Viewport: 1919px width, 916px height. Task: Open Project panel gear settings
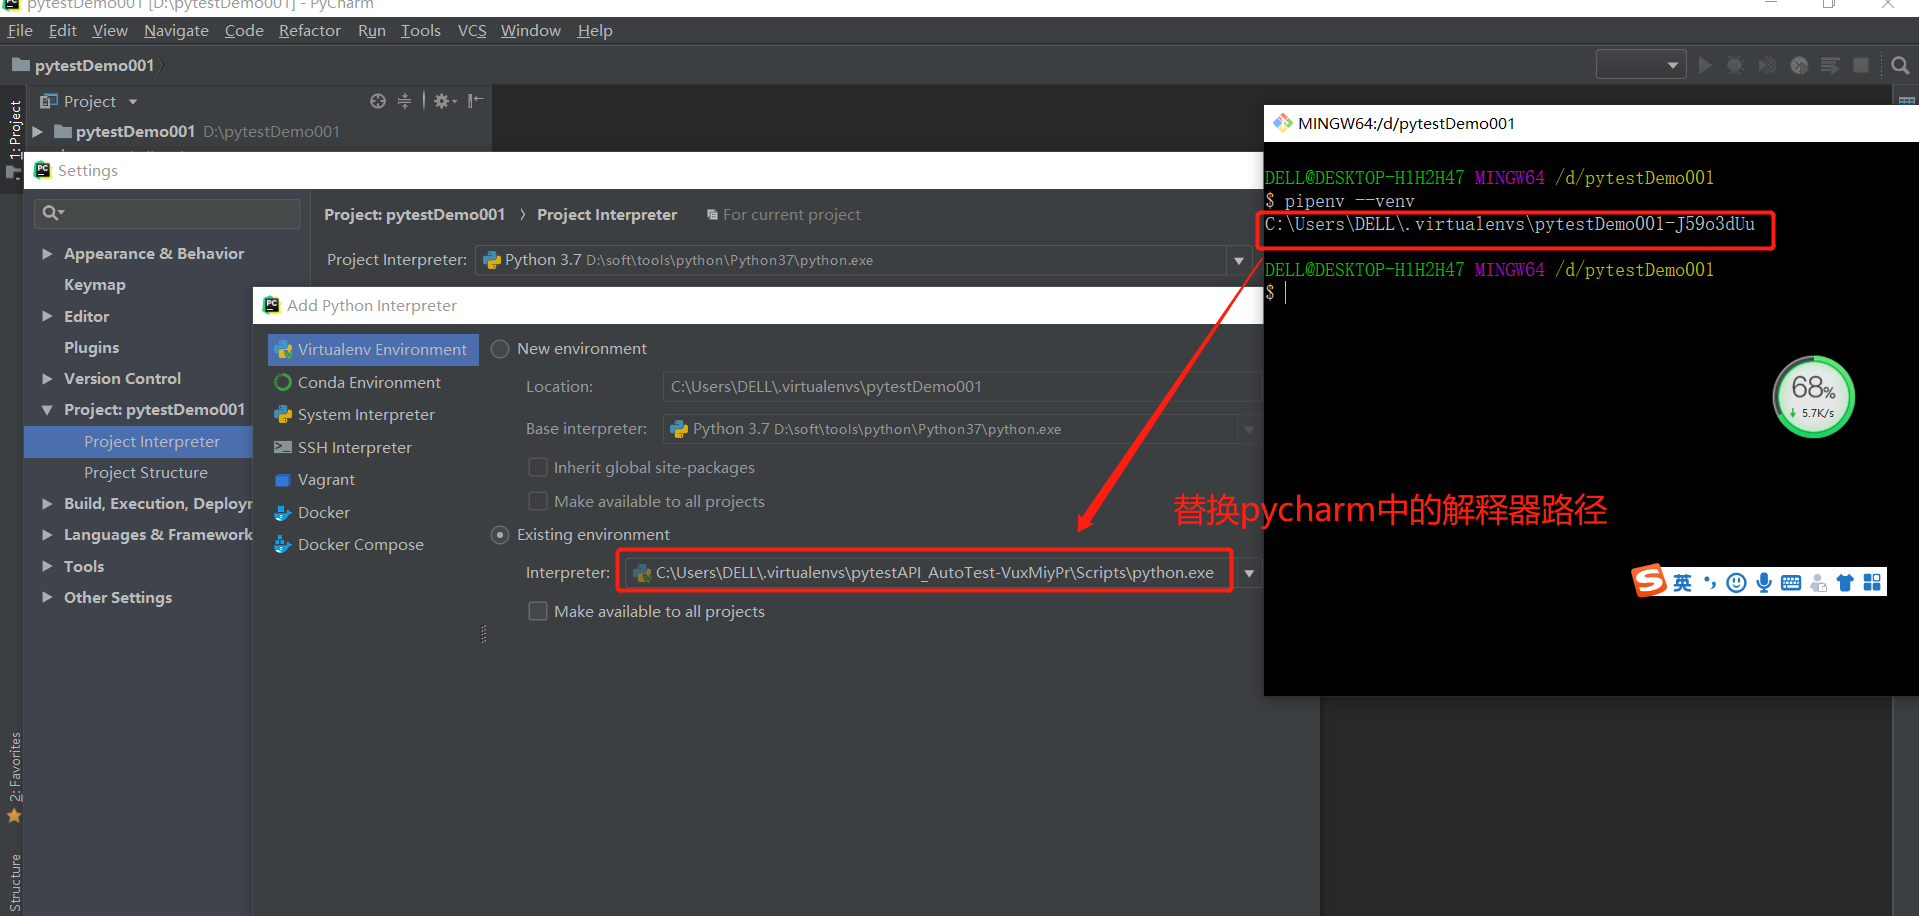444,101
